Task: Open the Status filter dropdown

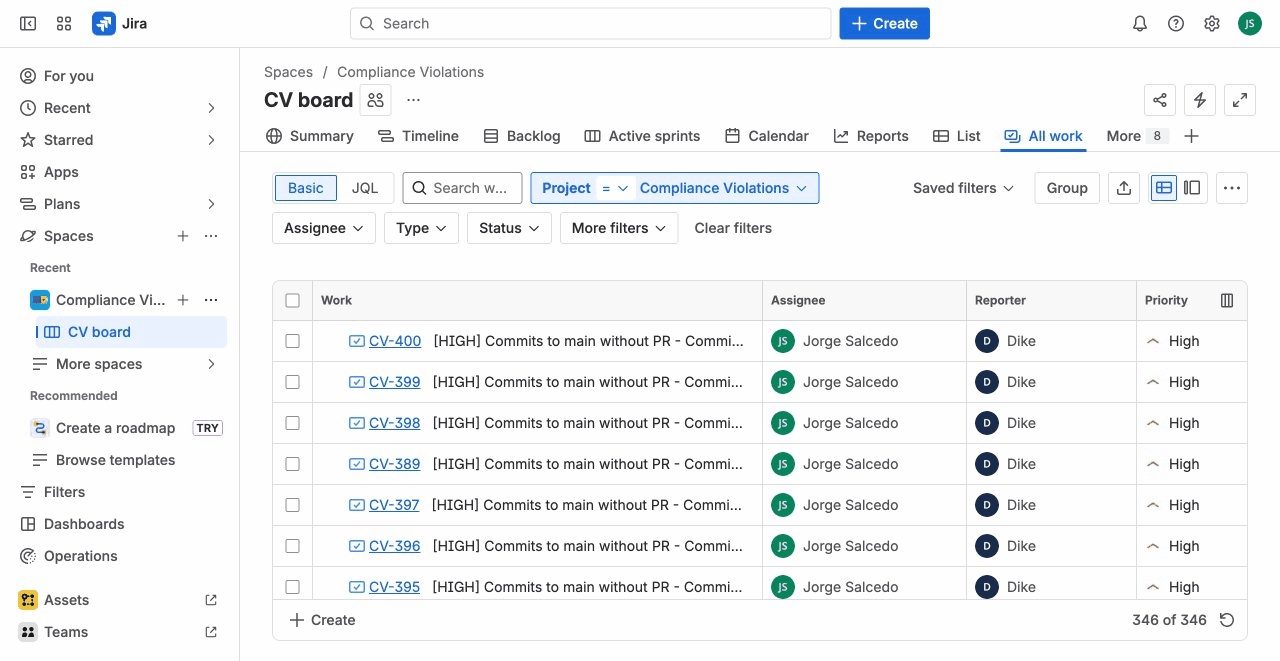Action: tap(508, 228)
